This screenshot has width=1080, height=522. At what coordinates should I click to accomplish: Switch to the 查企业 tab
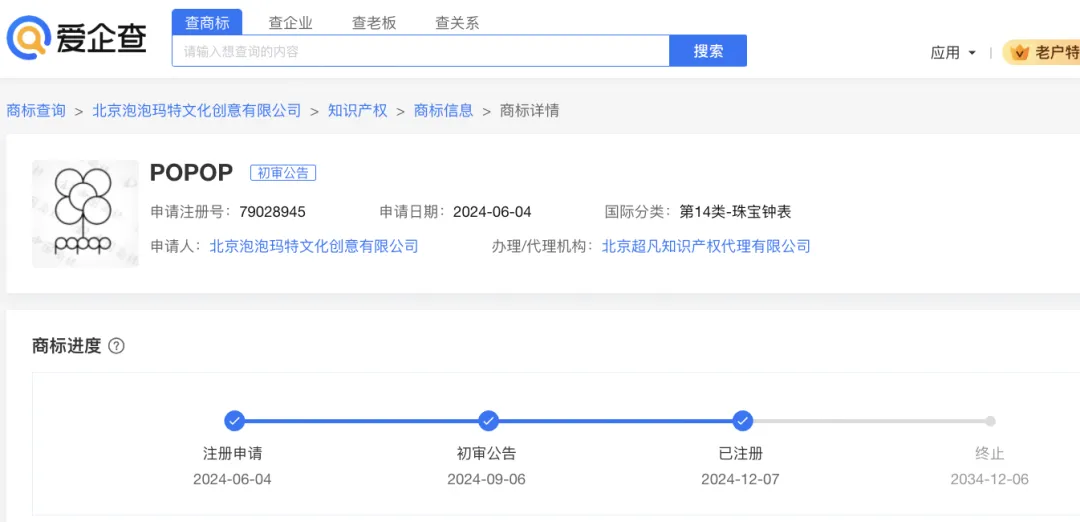[290, 23]
